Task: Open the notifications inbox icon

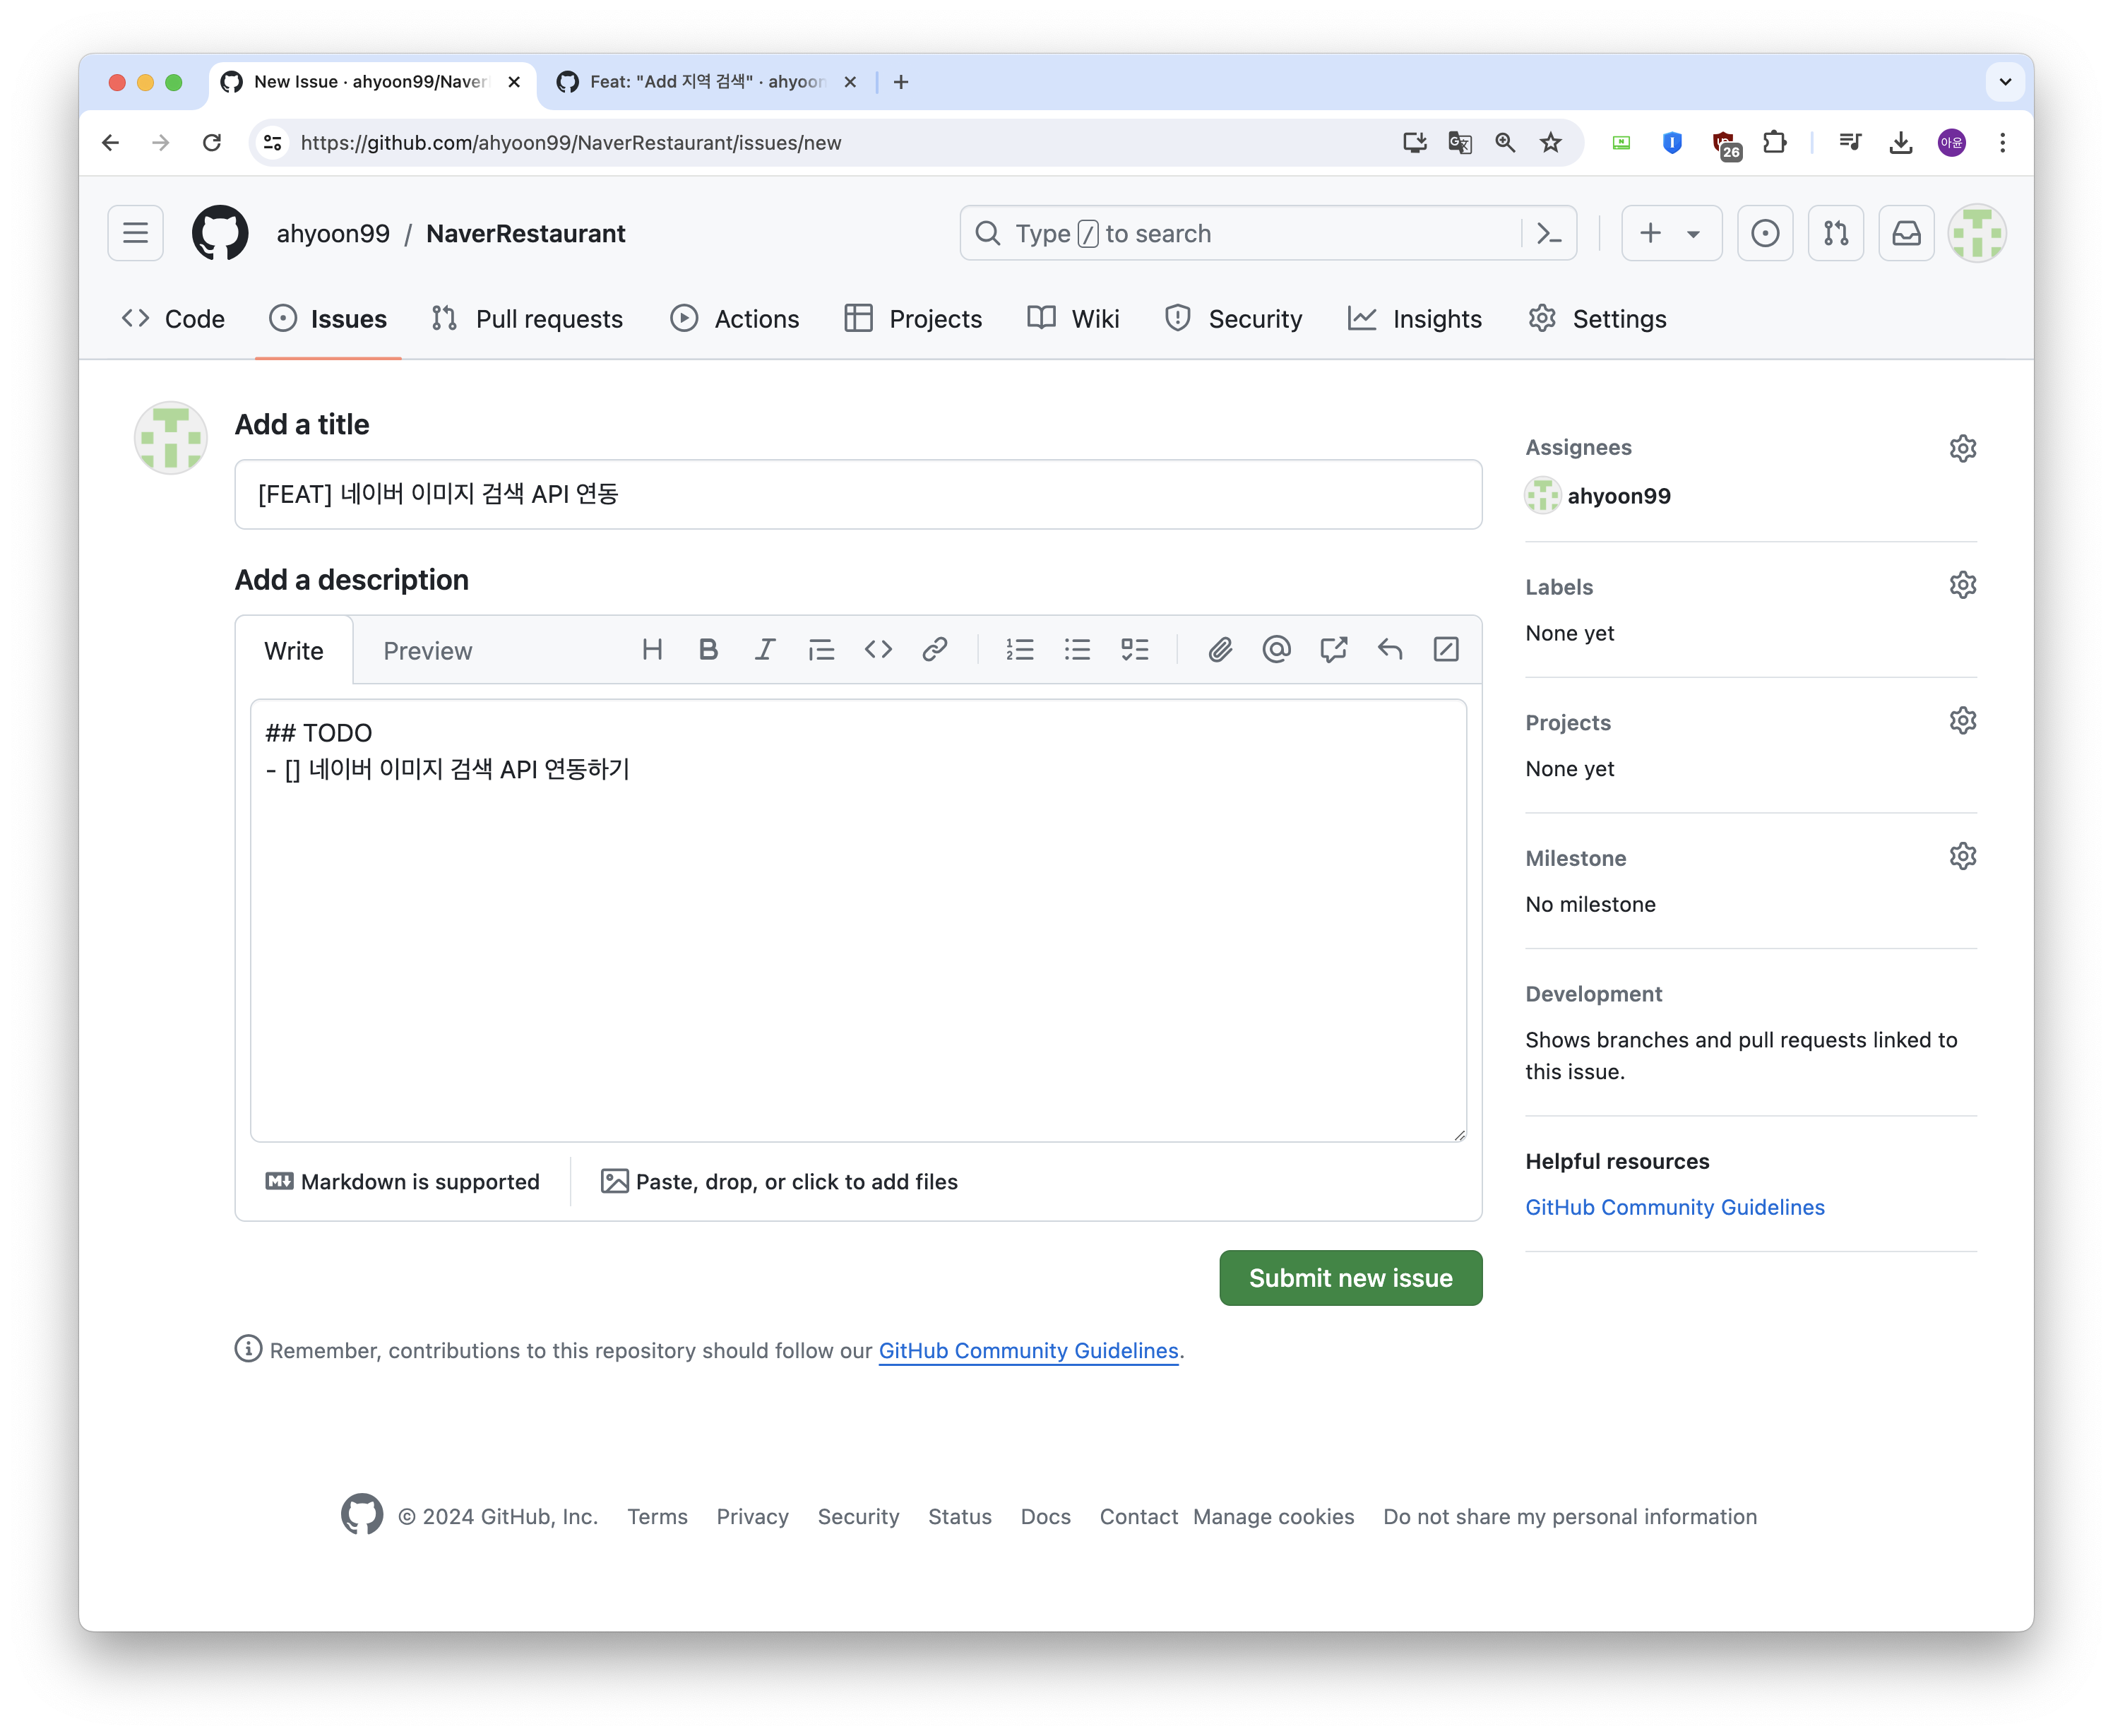Action: [x=1906, y=234]
